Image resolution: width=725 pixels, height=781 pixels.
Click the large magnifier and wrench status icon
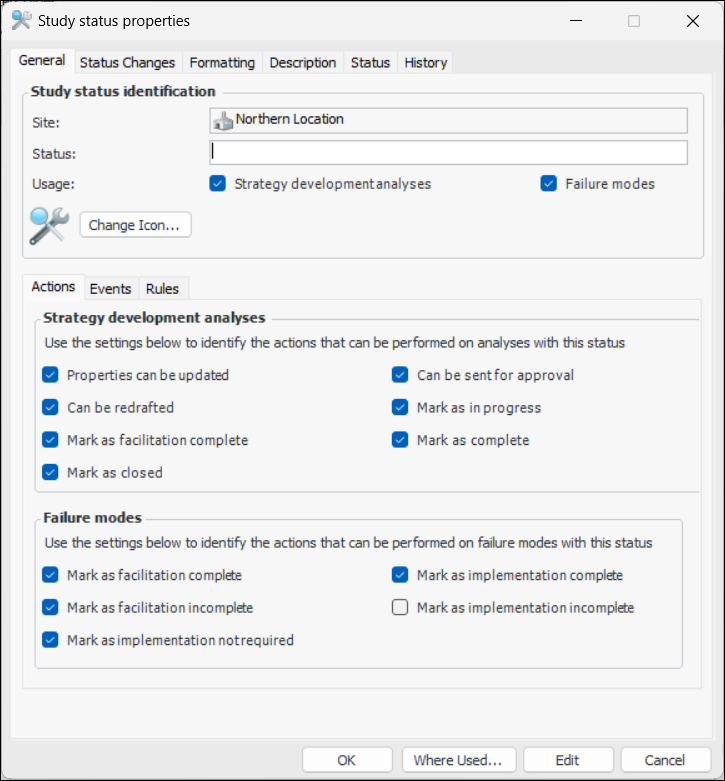(49, 226)
